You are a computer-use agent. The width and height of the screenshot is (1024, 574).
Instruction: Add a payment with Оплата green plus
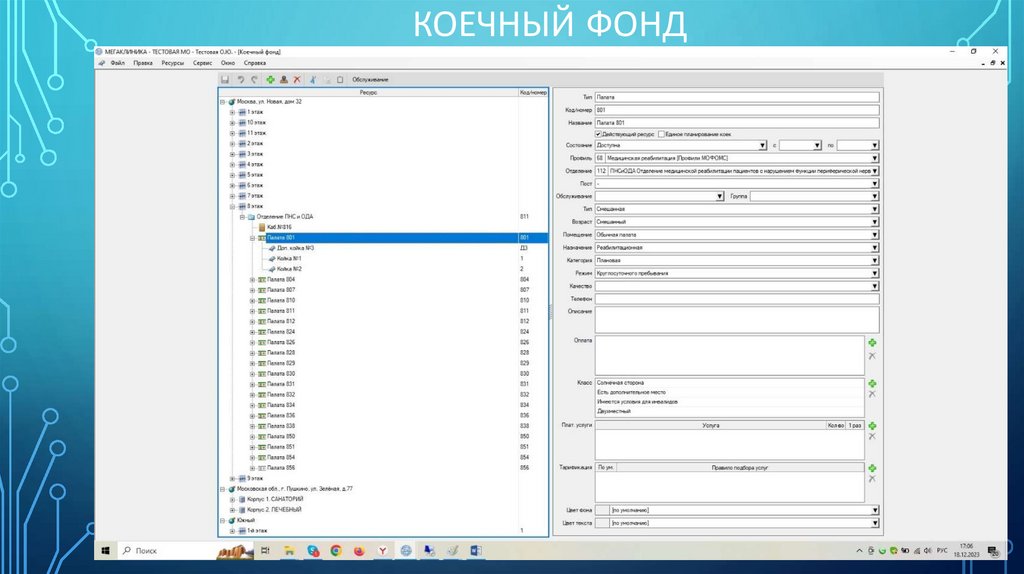(x=872, y=342)
